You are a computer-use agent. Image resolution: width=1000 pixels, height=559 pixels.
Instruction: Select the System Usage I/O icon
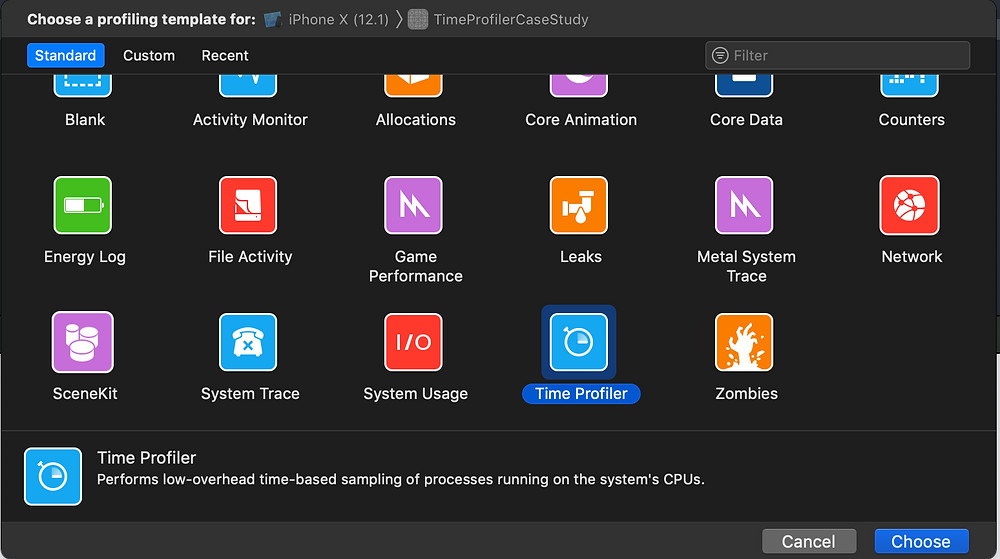coord(413,342)
